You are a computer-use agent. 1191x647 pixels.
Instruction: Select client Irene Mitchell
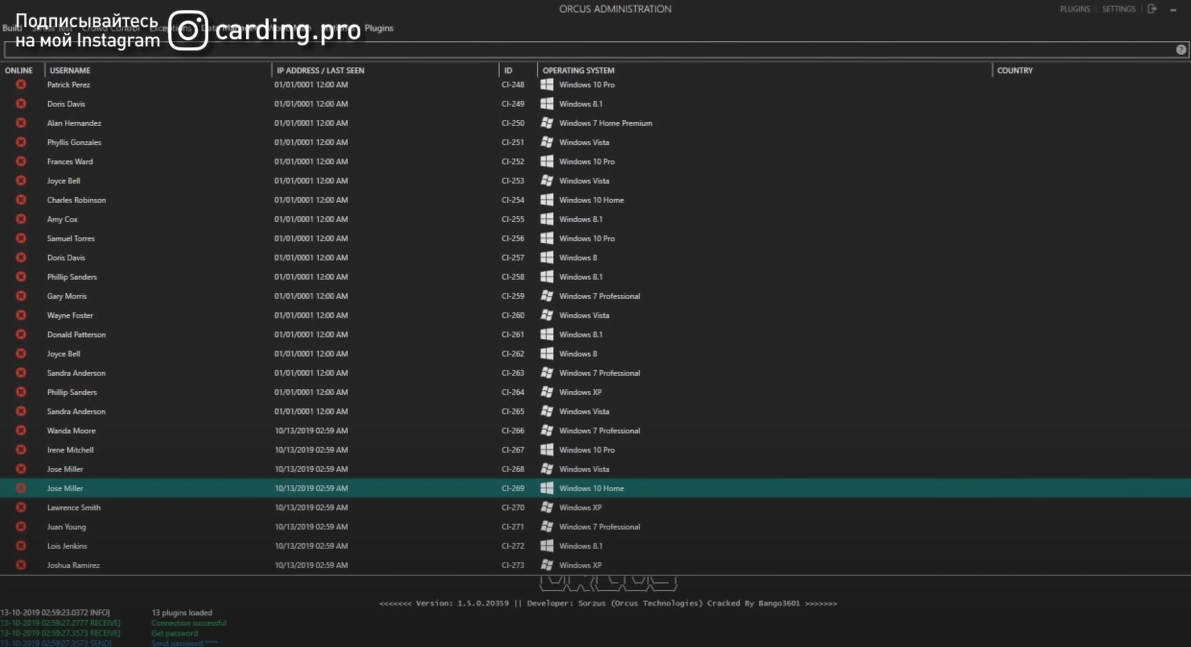70,450
